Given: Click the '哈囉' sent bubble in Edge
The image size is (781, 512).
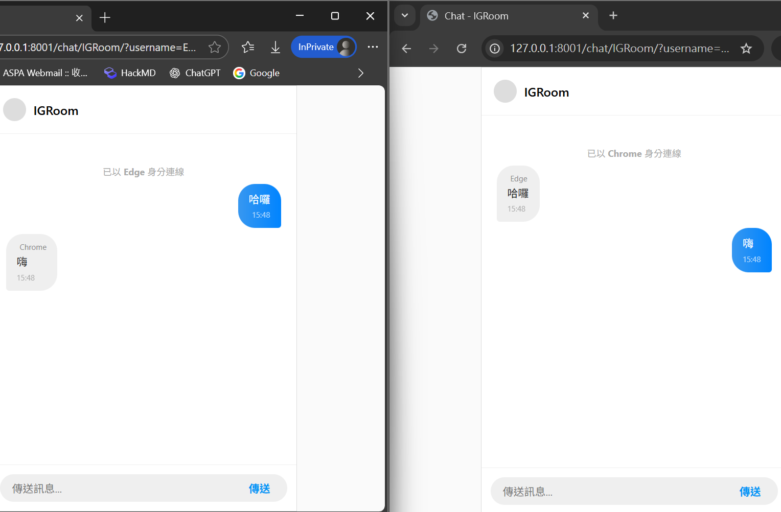Looking at the screenshot, I should (x=260, y=206).
